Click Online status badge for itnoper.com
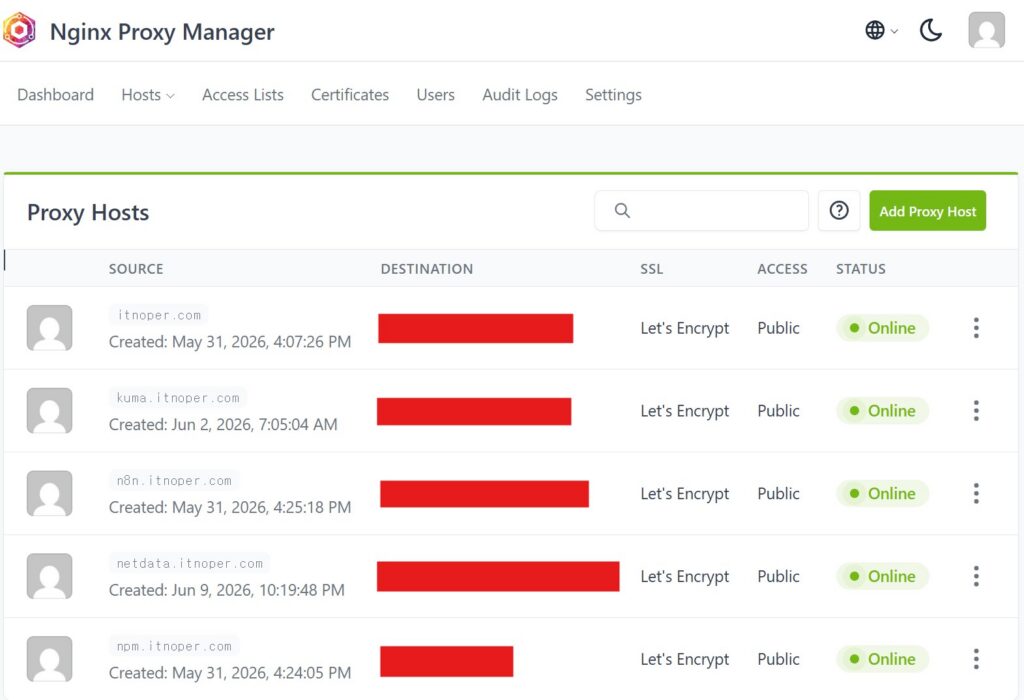 [882, 328]
